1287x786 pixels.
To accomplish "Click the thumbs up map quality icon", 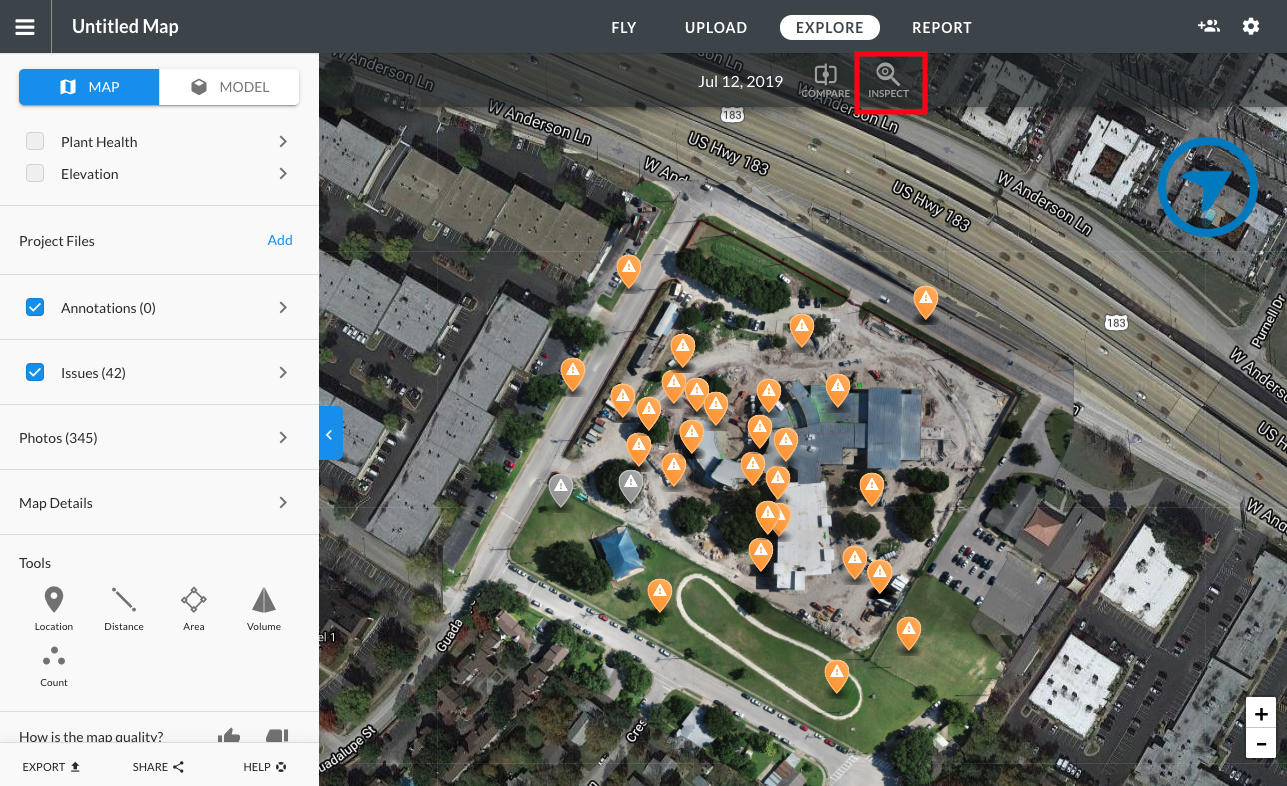I will pos(229,737).
